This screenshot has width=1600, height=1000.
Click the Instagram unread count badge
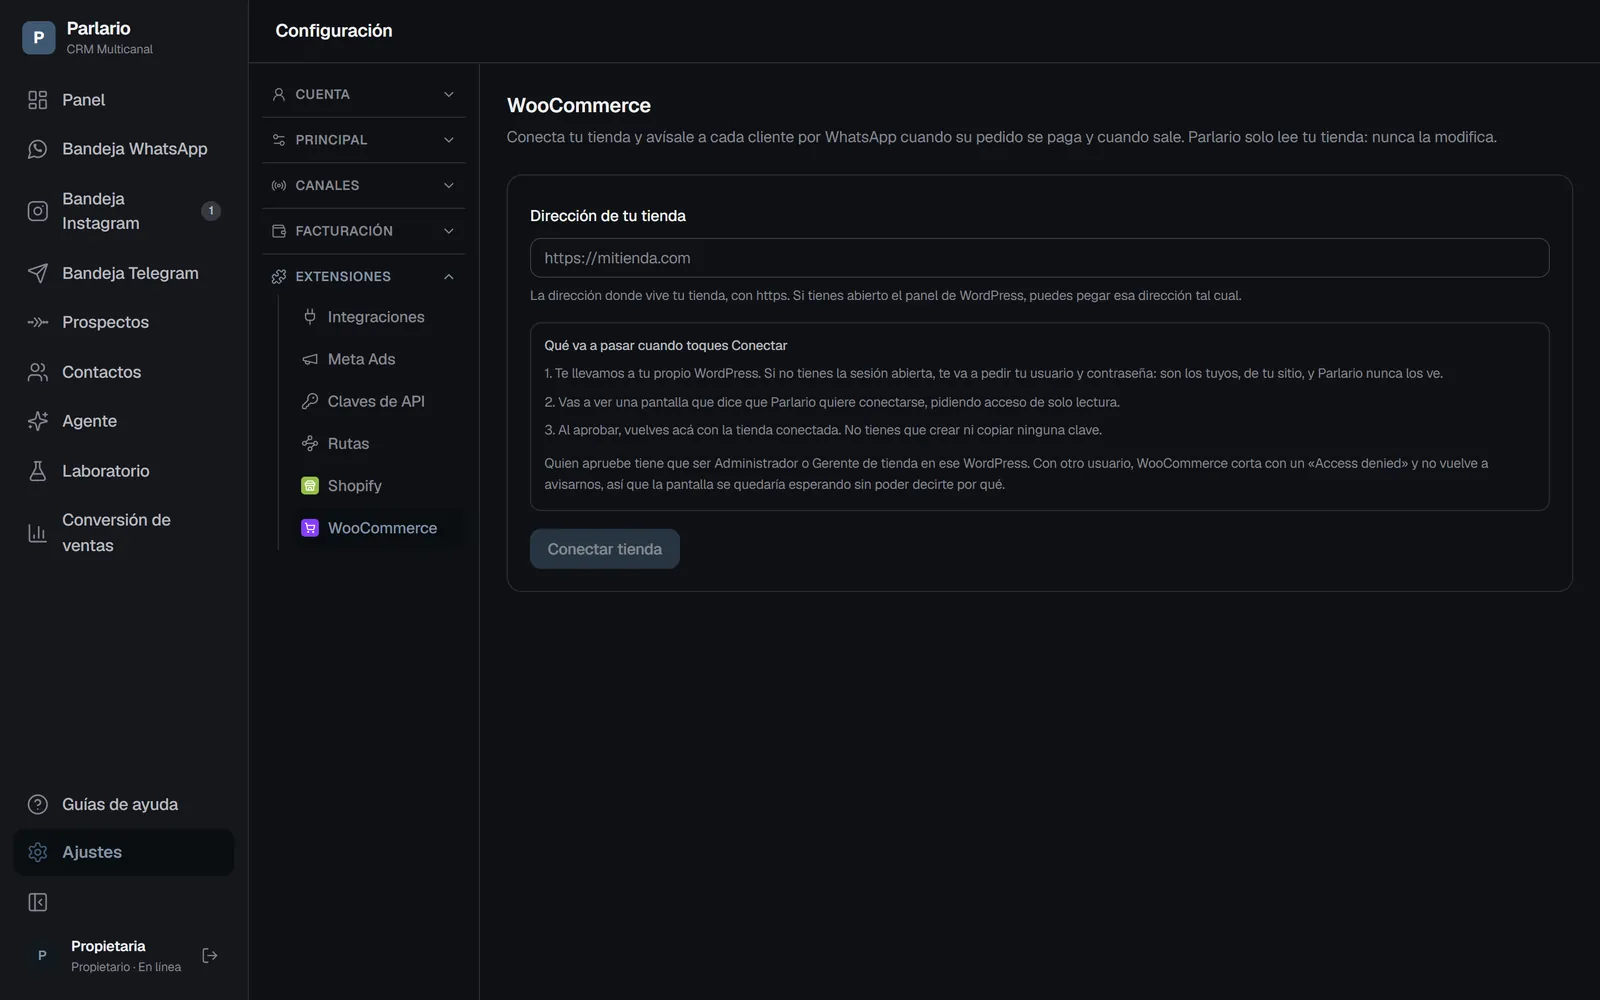point(211,211)
